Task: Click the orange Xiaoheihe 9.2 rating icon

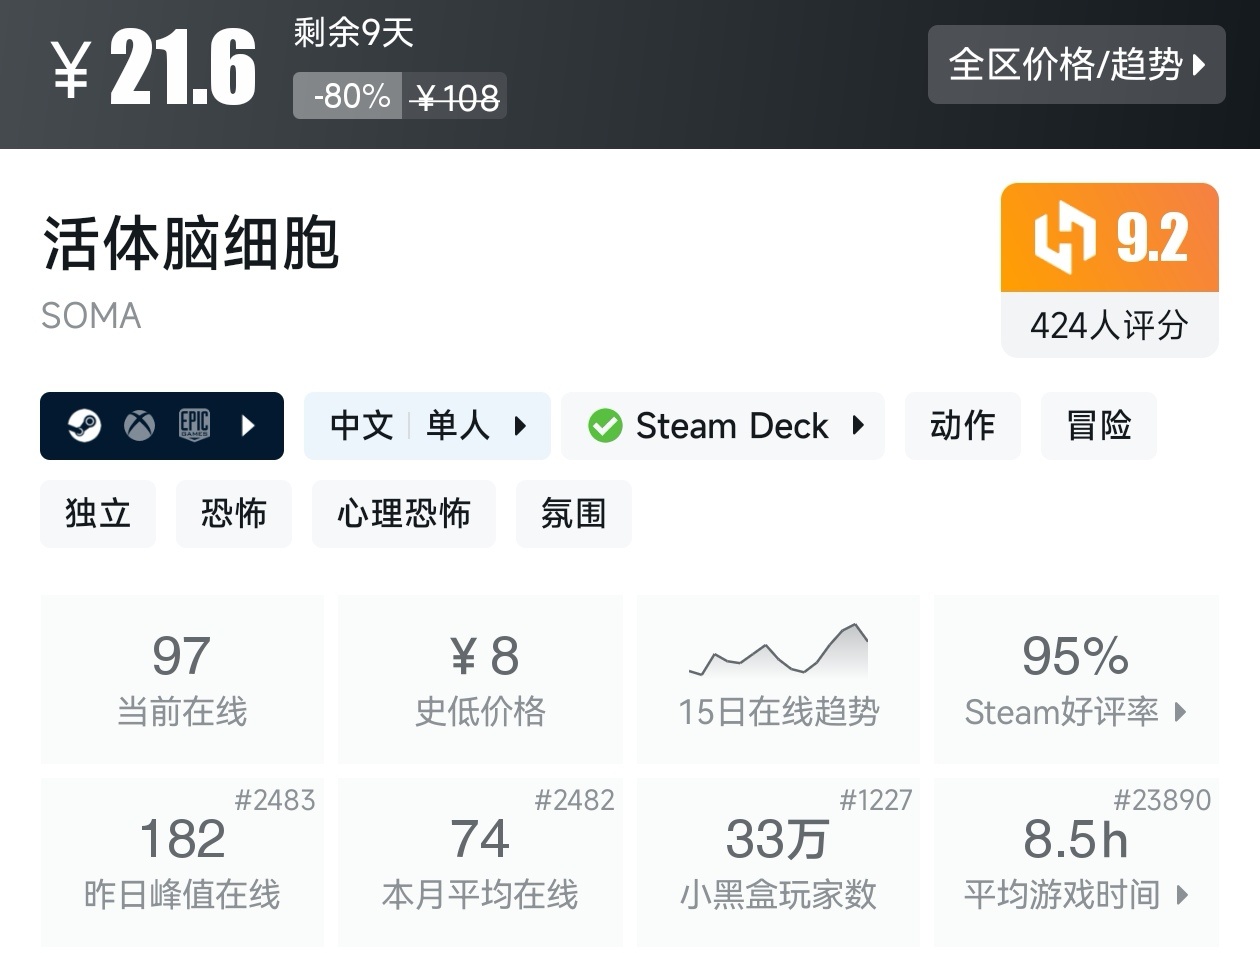Action: click(x=1108, y=236)
